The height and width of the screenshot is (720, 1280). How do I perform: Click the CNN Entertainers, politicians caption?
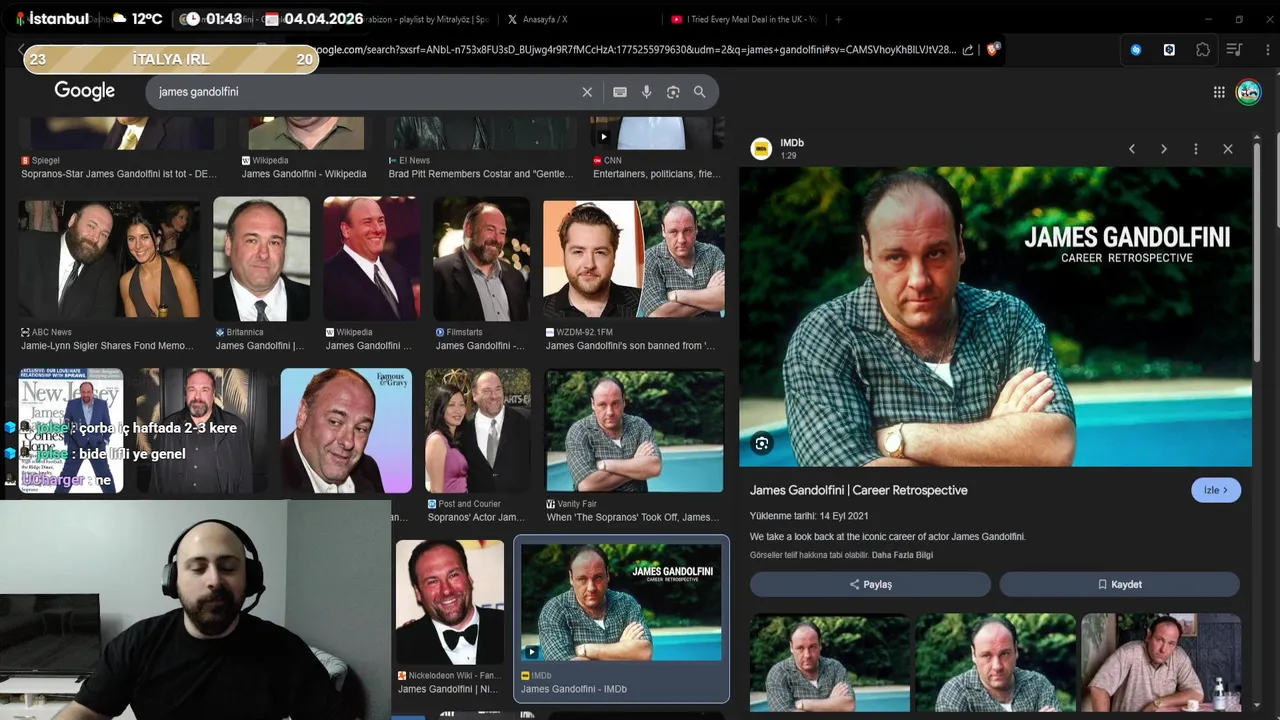(657, 174)
